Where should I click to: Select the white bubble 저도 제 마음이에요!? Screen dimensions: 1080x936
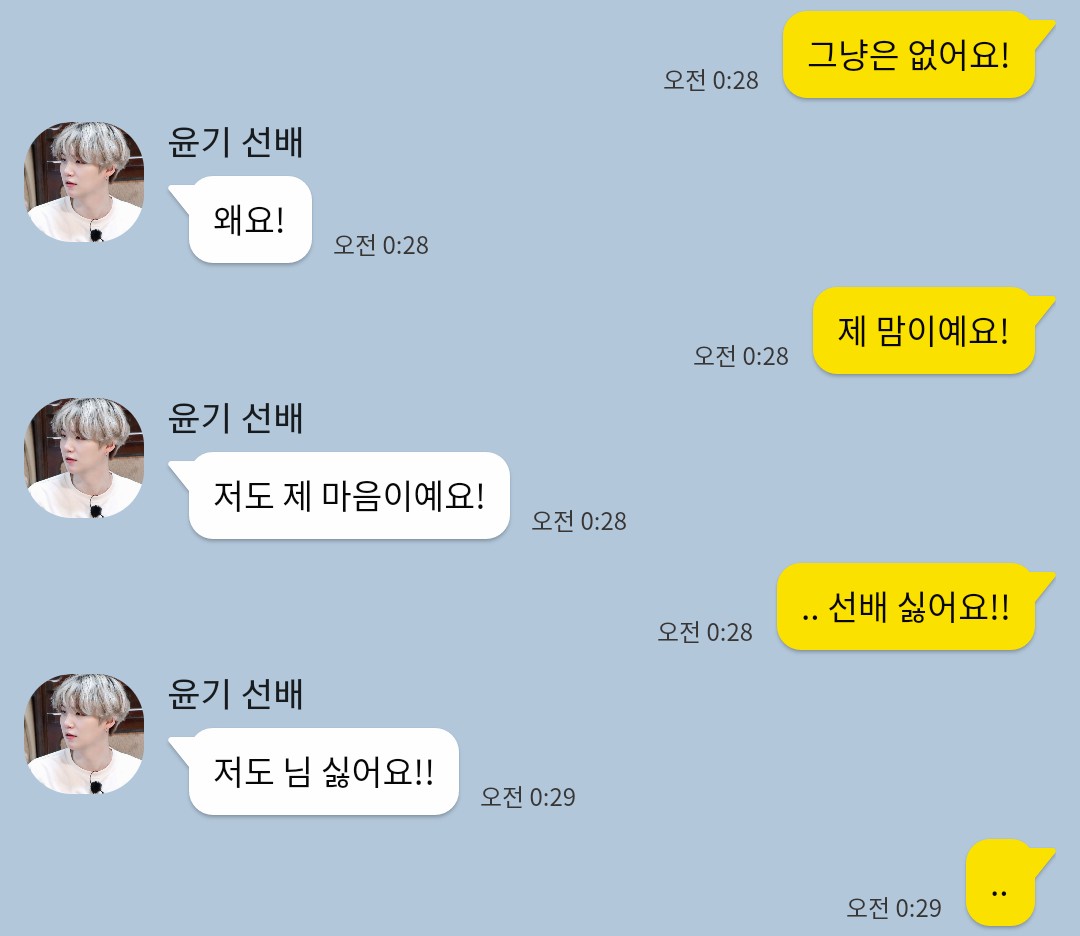point(340,496)
